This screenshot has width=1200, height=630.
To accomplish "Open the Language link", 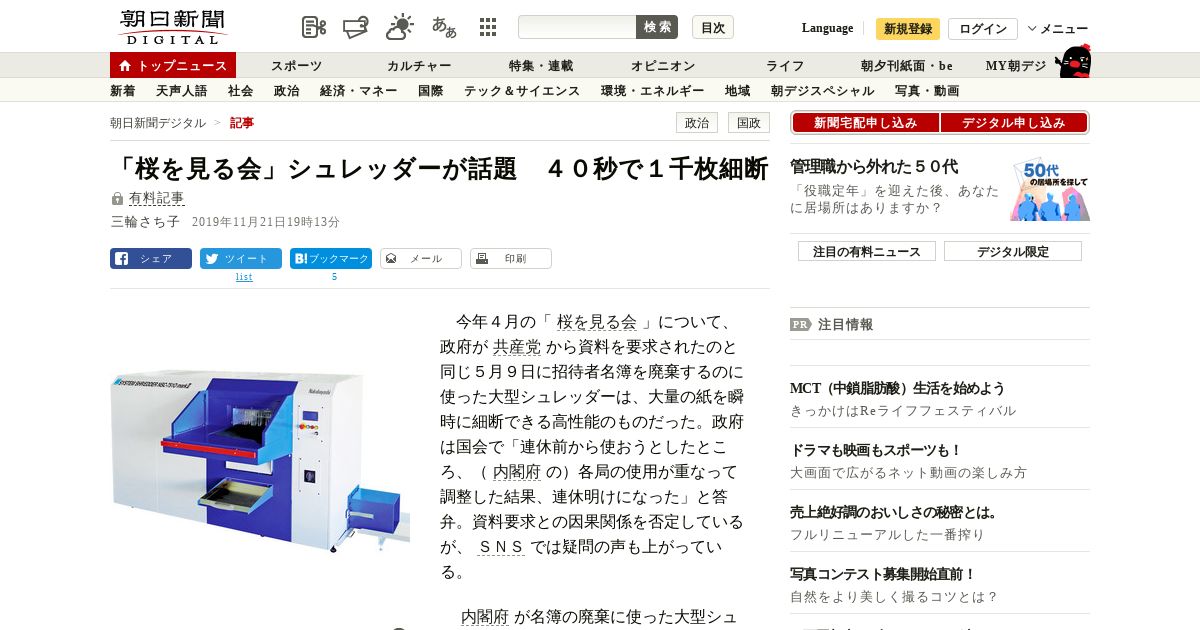I will (x=827, y=28).
